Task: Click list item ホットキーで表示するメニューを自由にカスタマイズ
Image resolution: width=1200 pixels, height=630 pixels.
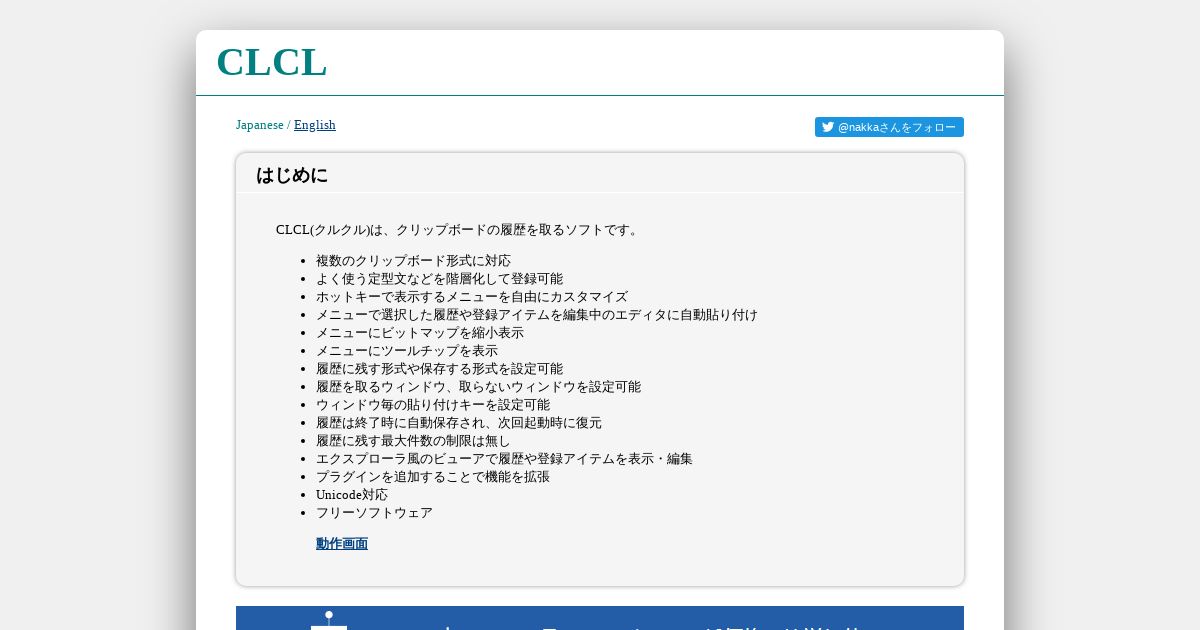Action: [x=472, y=297]
